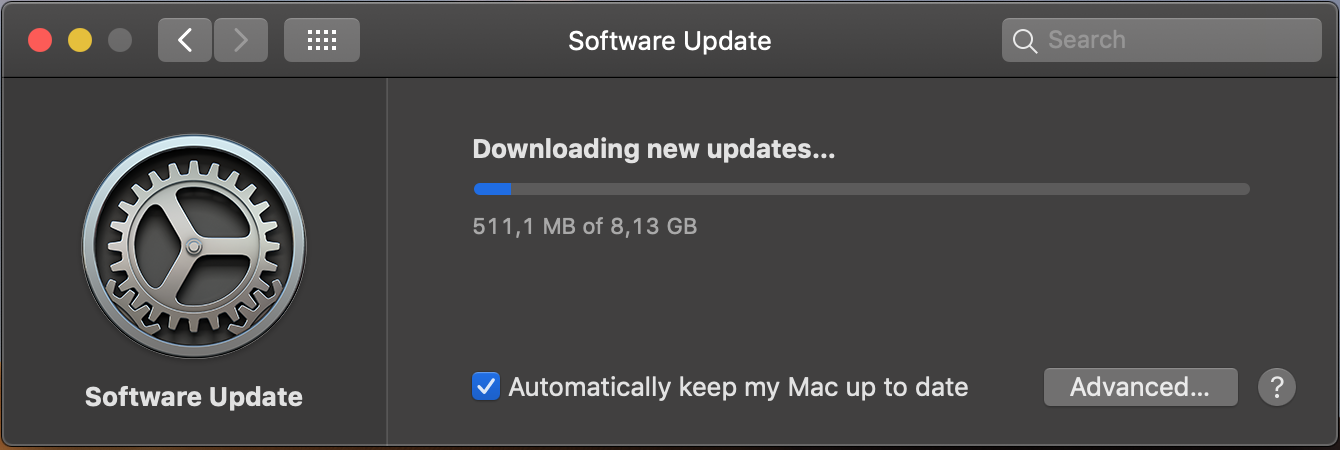Click the blue filled part of progress bar
Screen dimensions: 1340x450
492,189
